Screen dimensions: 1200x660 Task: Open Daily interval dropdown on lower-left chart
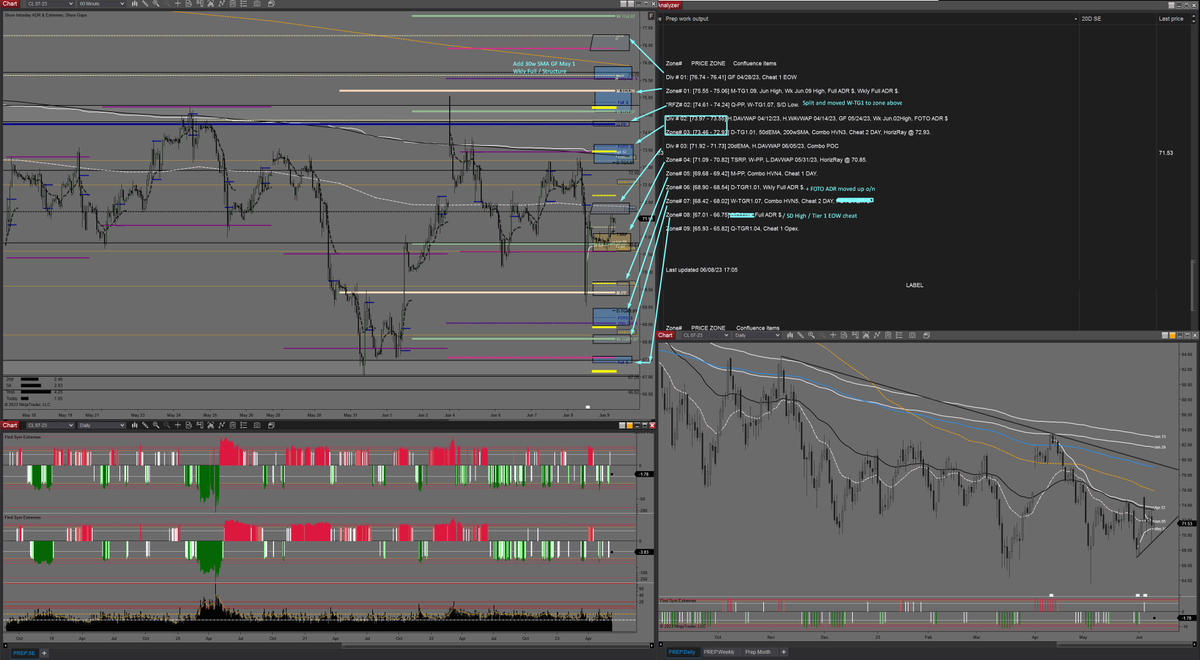tap(101, 425)
